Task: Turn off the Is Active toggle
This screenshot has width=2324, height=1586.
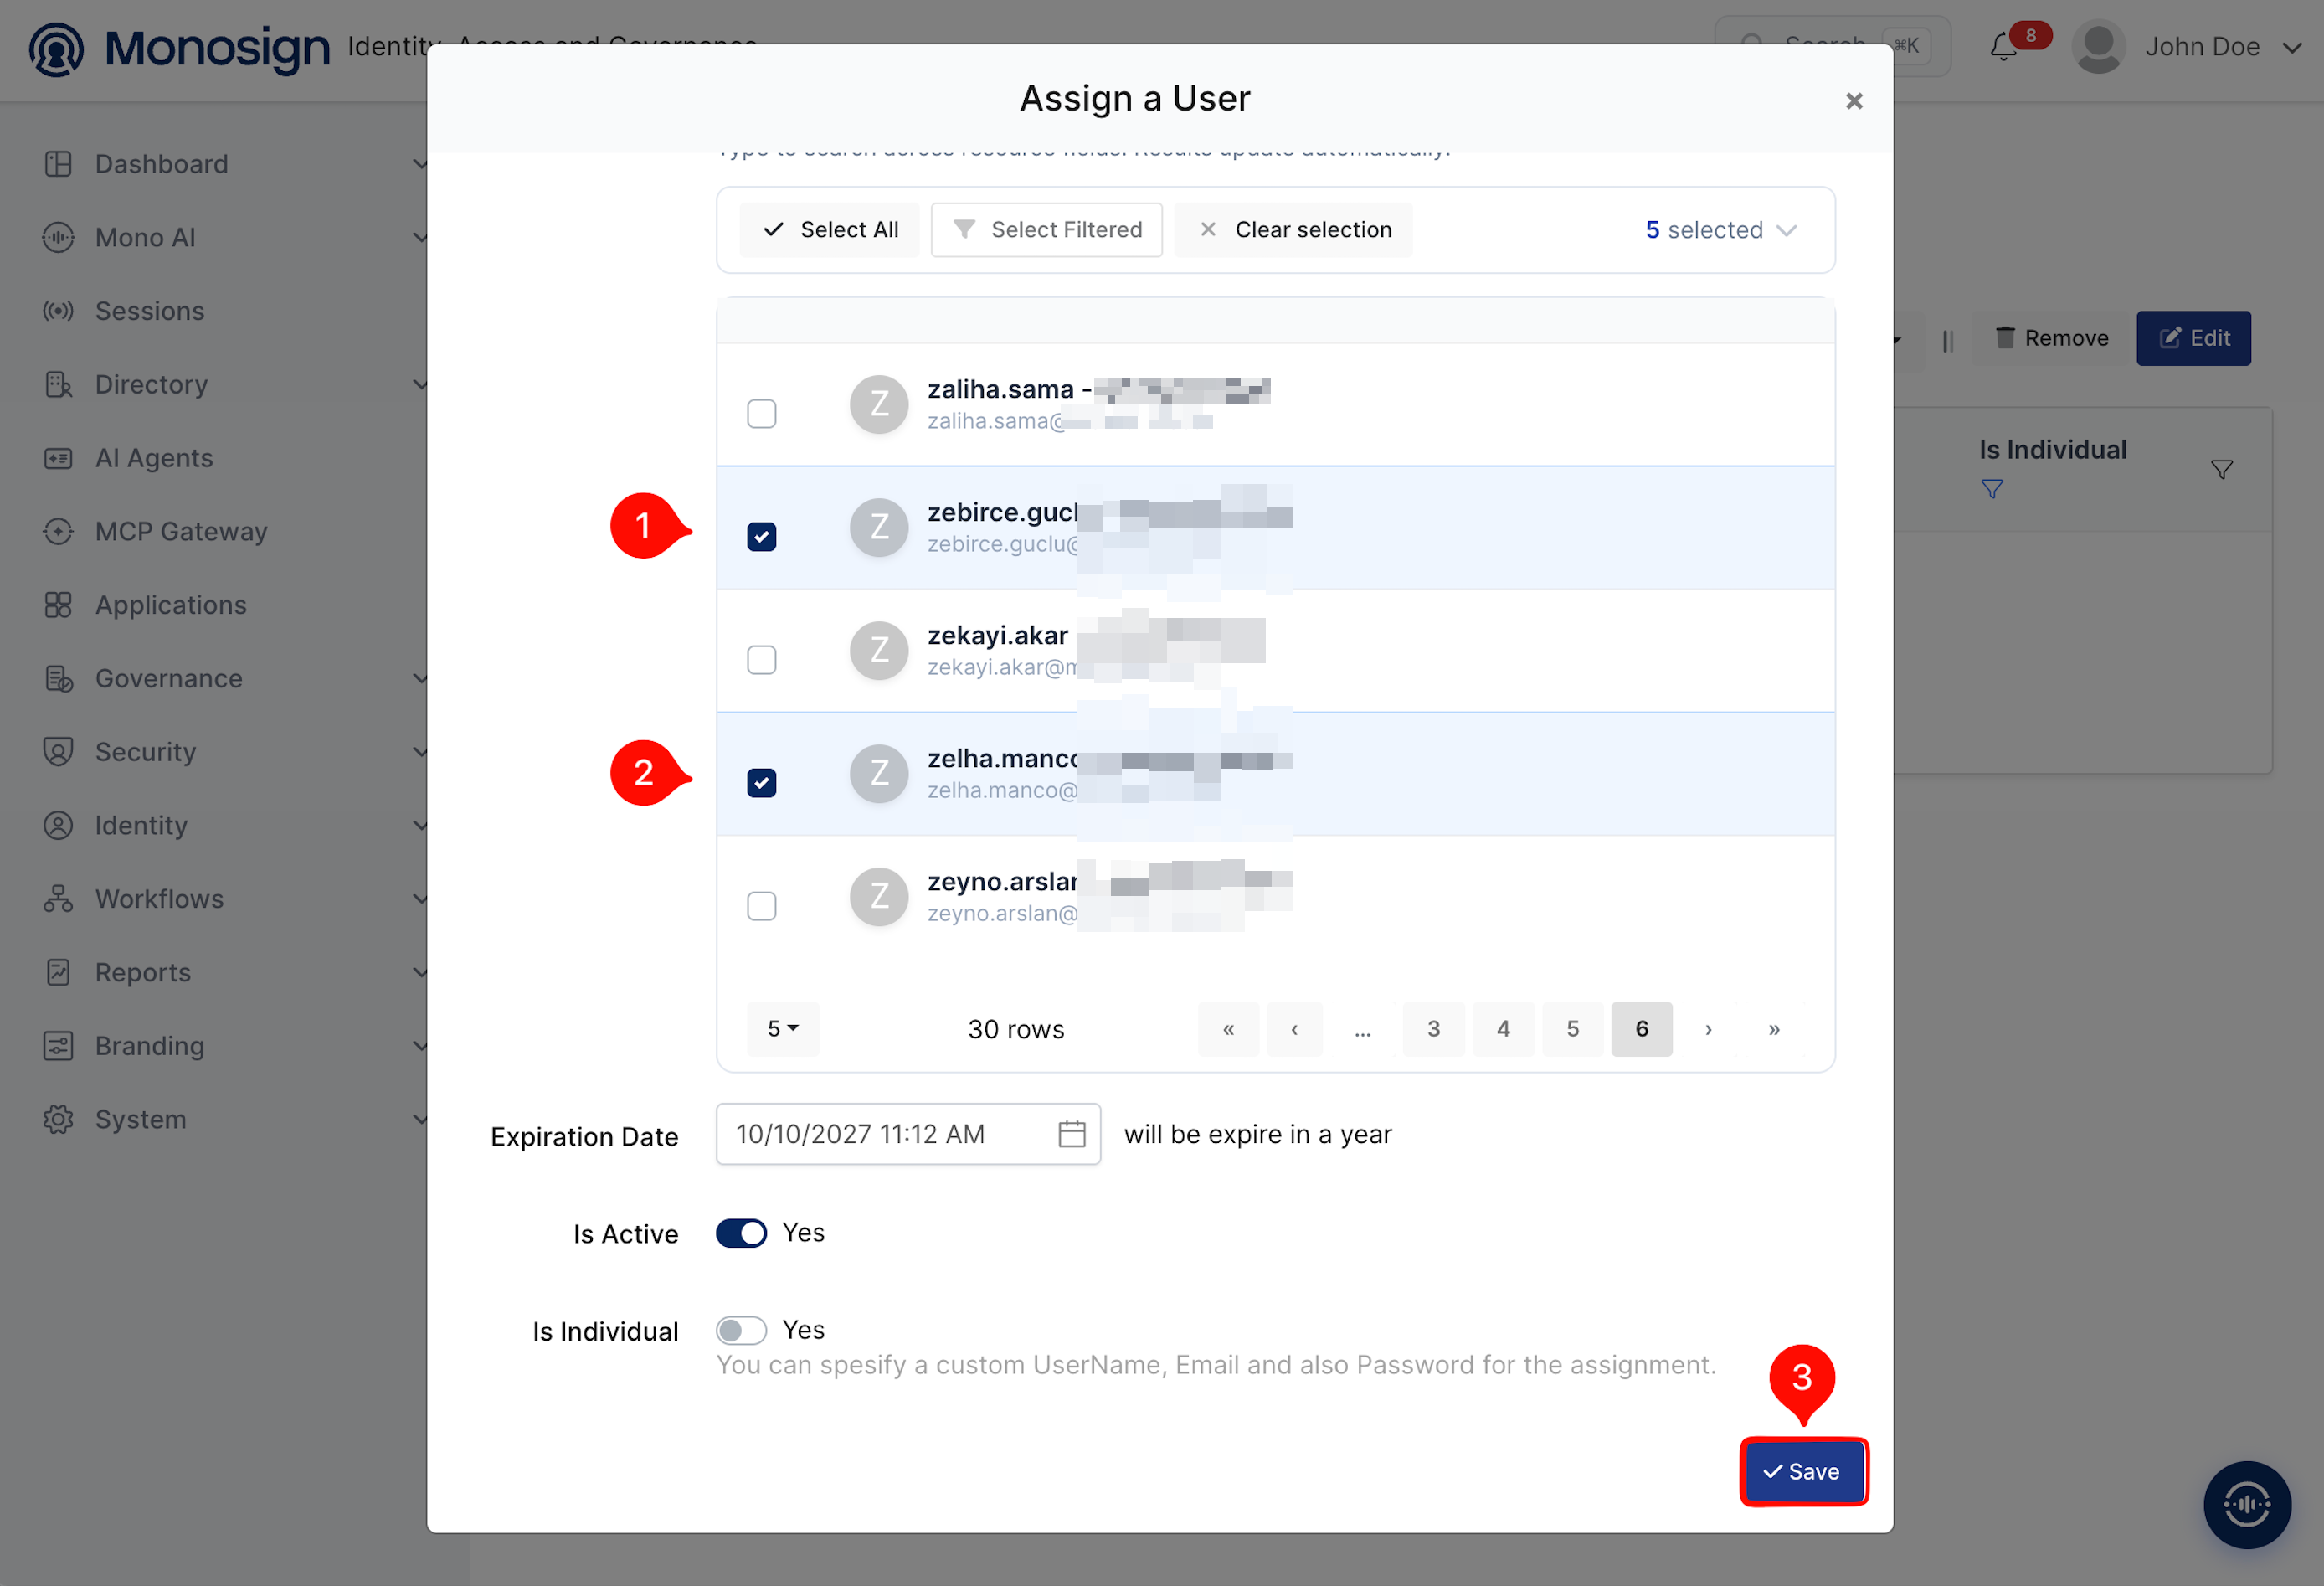Action: [x=741, y=1233]
